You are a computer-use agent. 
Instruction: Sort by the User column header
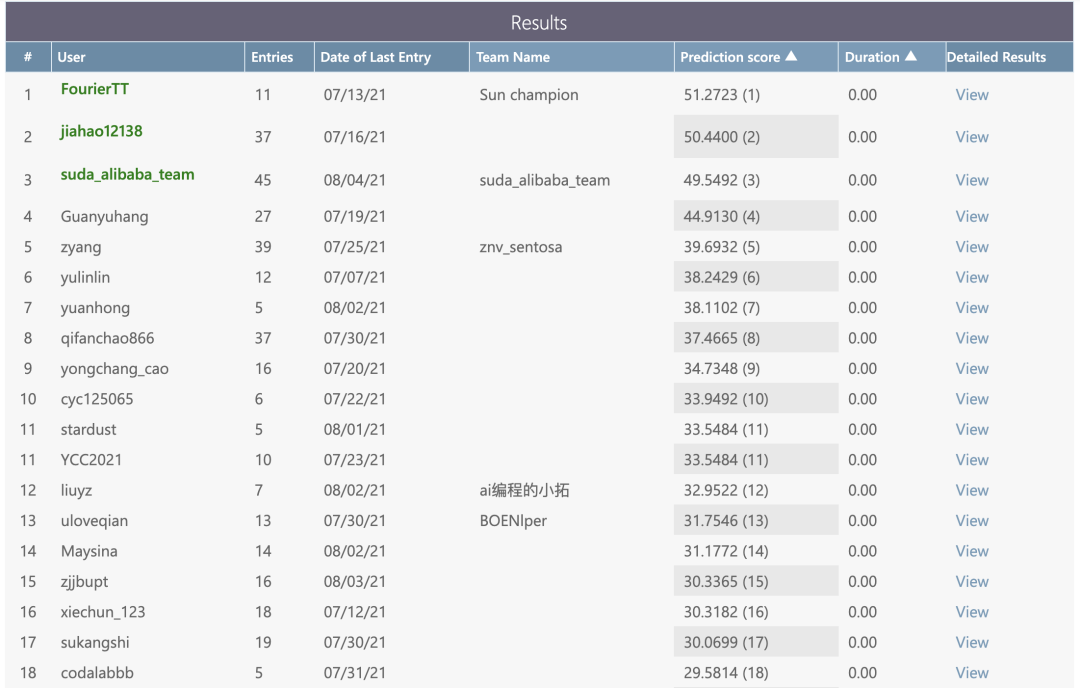[72, 57]
